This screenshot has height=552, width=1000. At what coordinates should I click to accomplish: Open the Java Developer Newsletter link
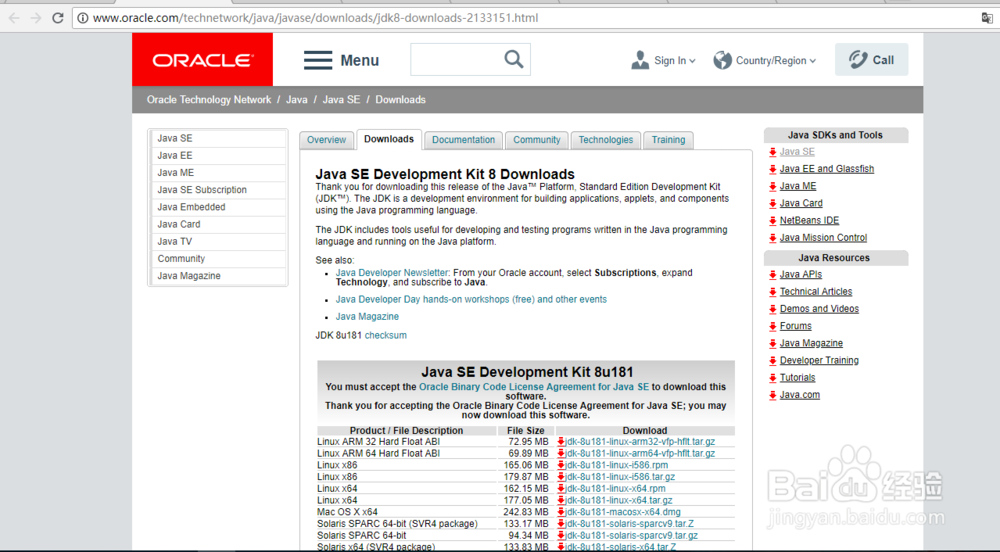click(x=392, y=272)
